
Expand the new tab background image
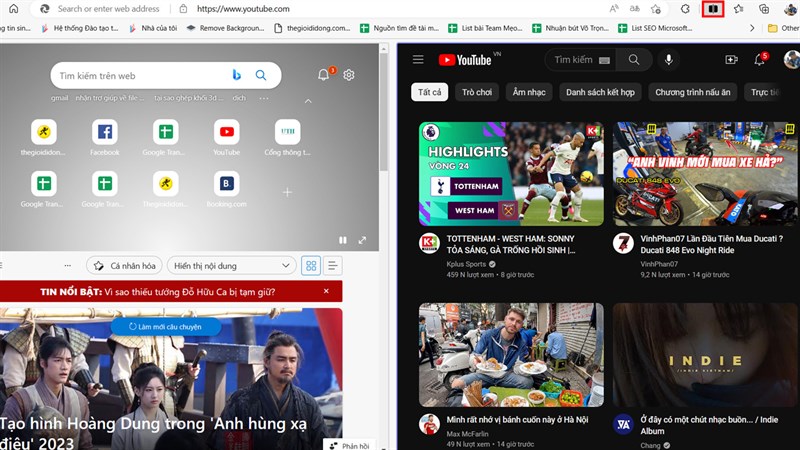click(362, 240)
